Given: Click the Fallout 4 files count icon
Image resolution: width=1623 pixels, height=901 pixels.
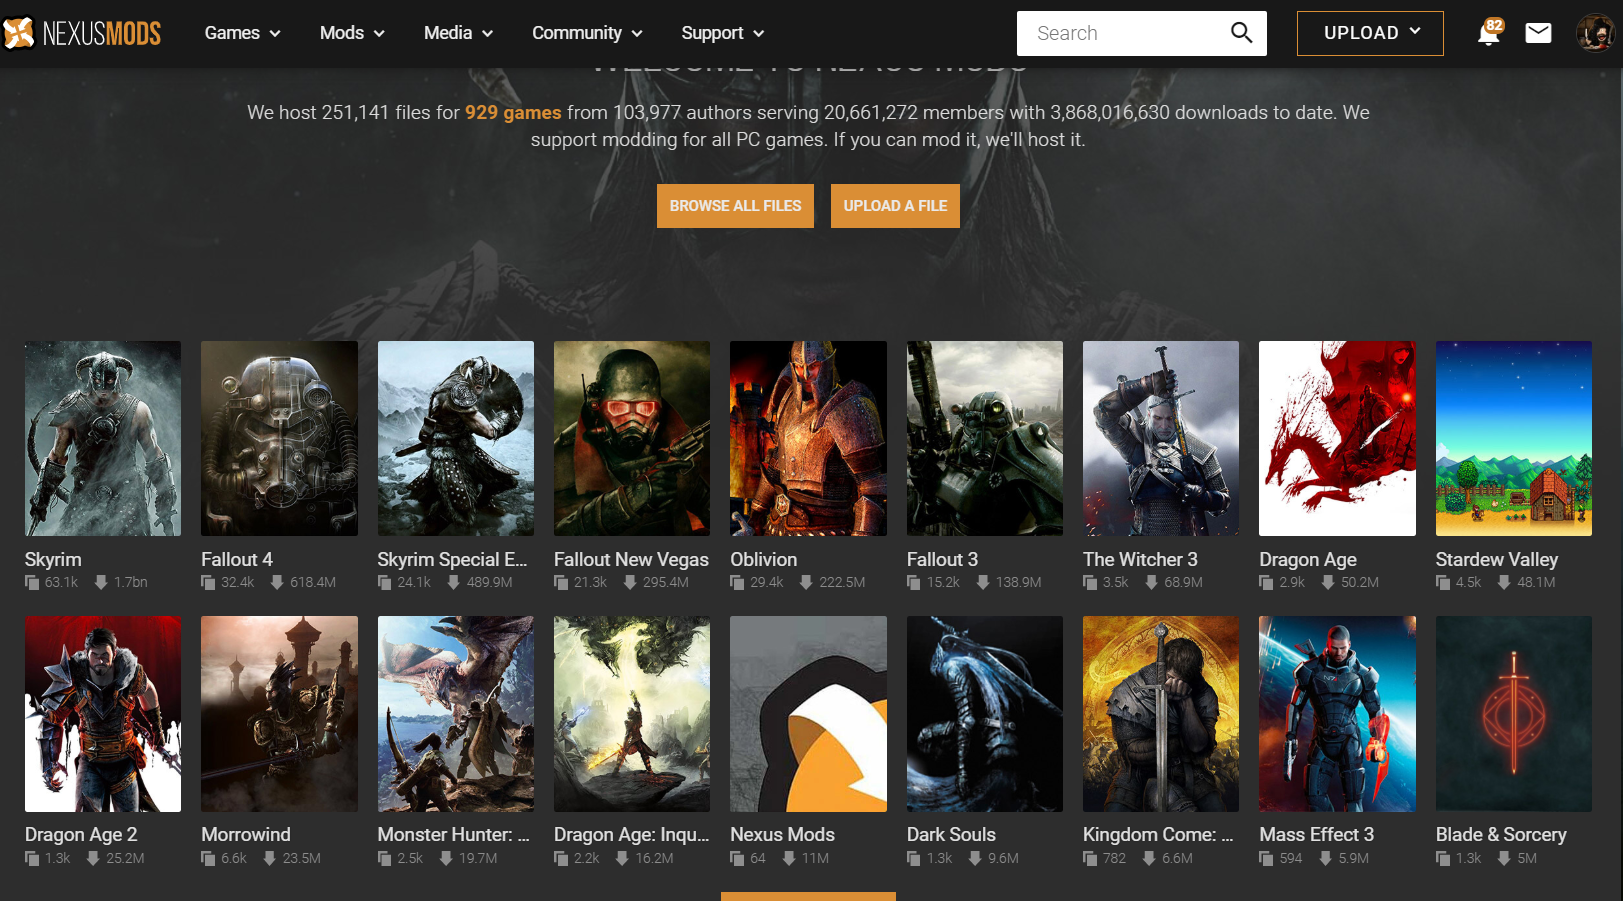Looking at the screenshot, I should tap(208, 582).
